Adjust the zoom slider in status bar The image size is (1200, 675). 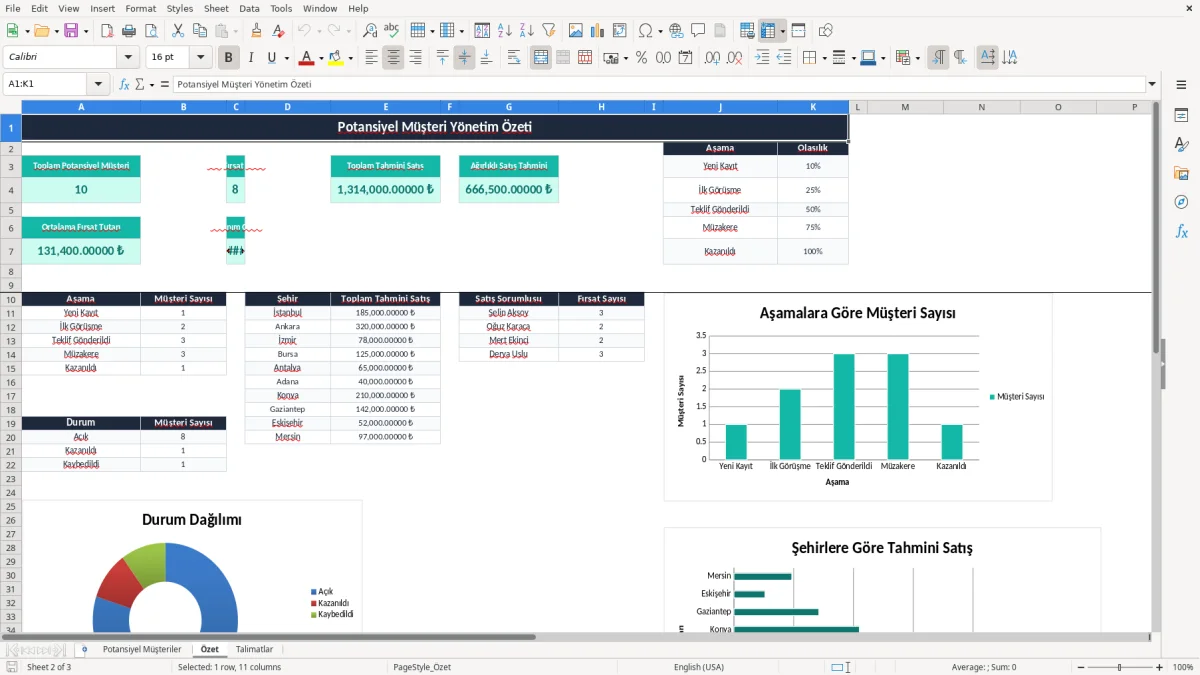[1119, 667]
